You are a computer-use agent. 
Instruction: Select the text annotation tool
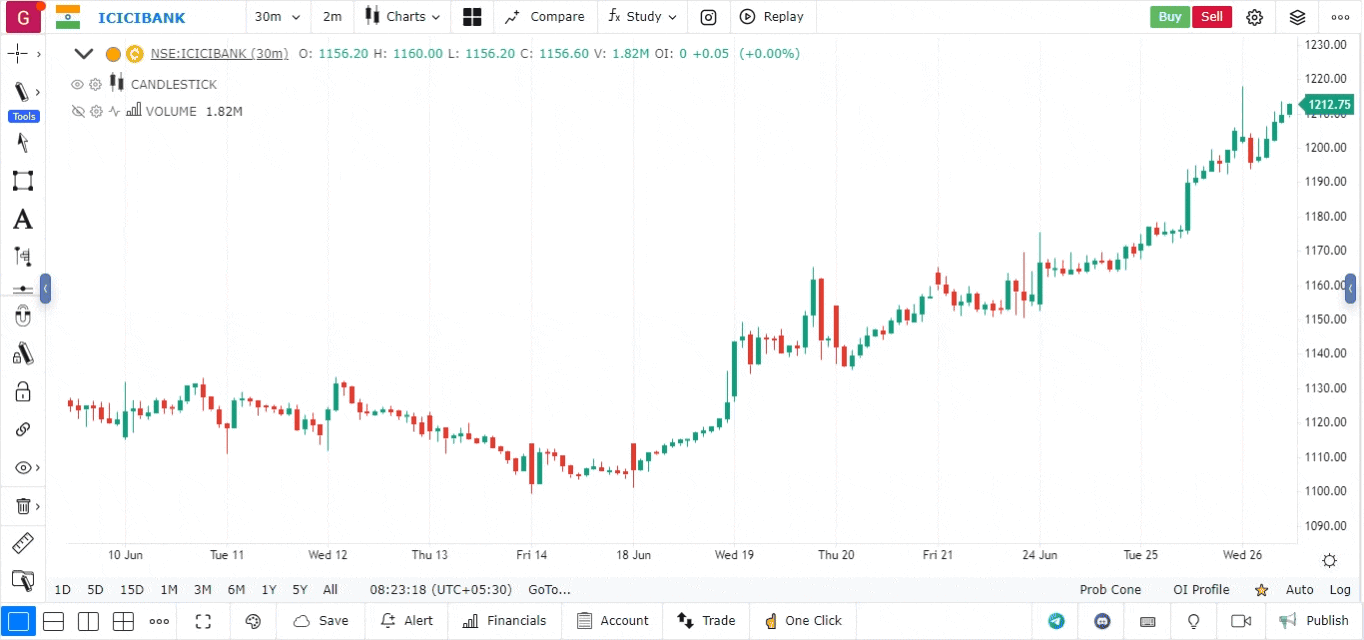22,220
